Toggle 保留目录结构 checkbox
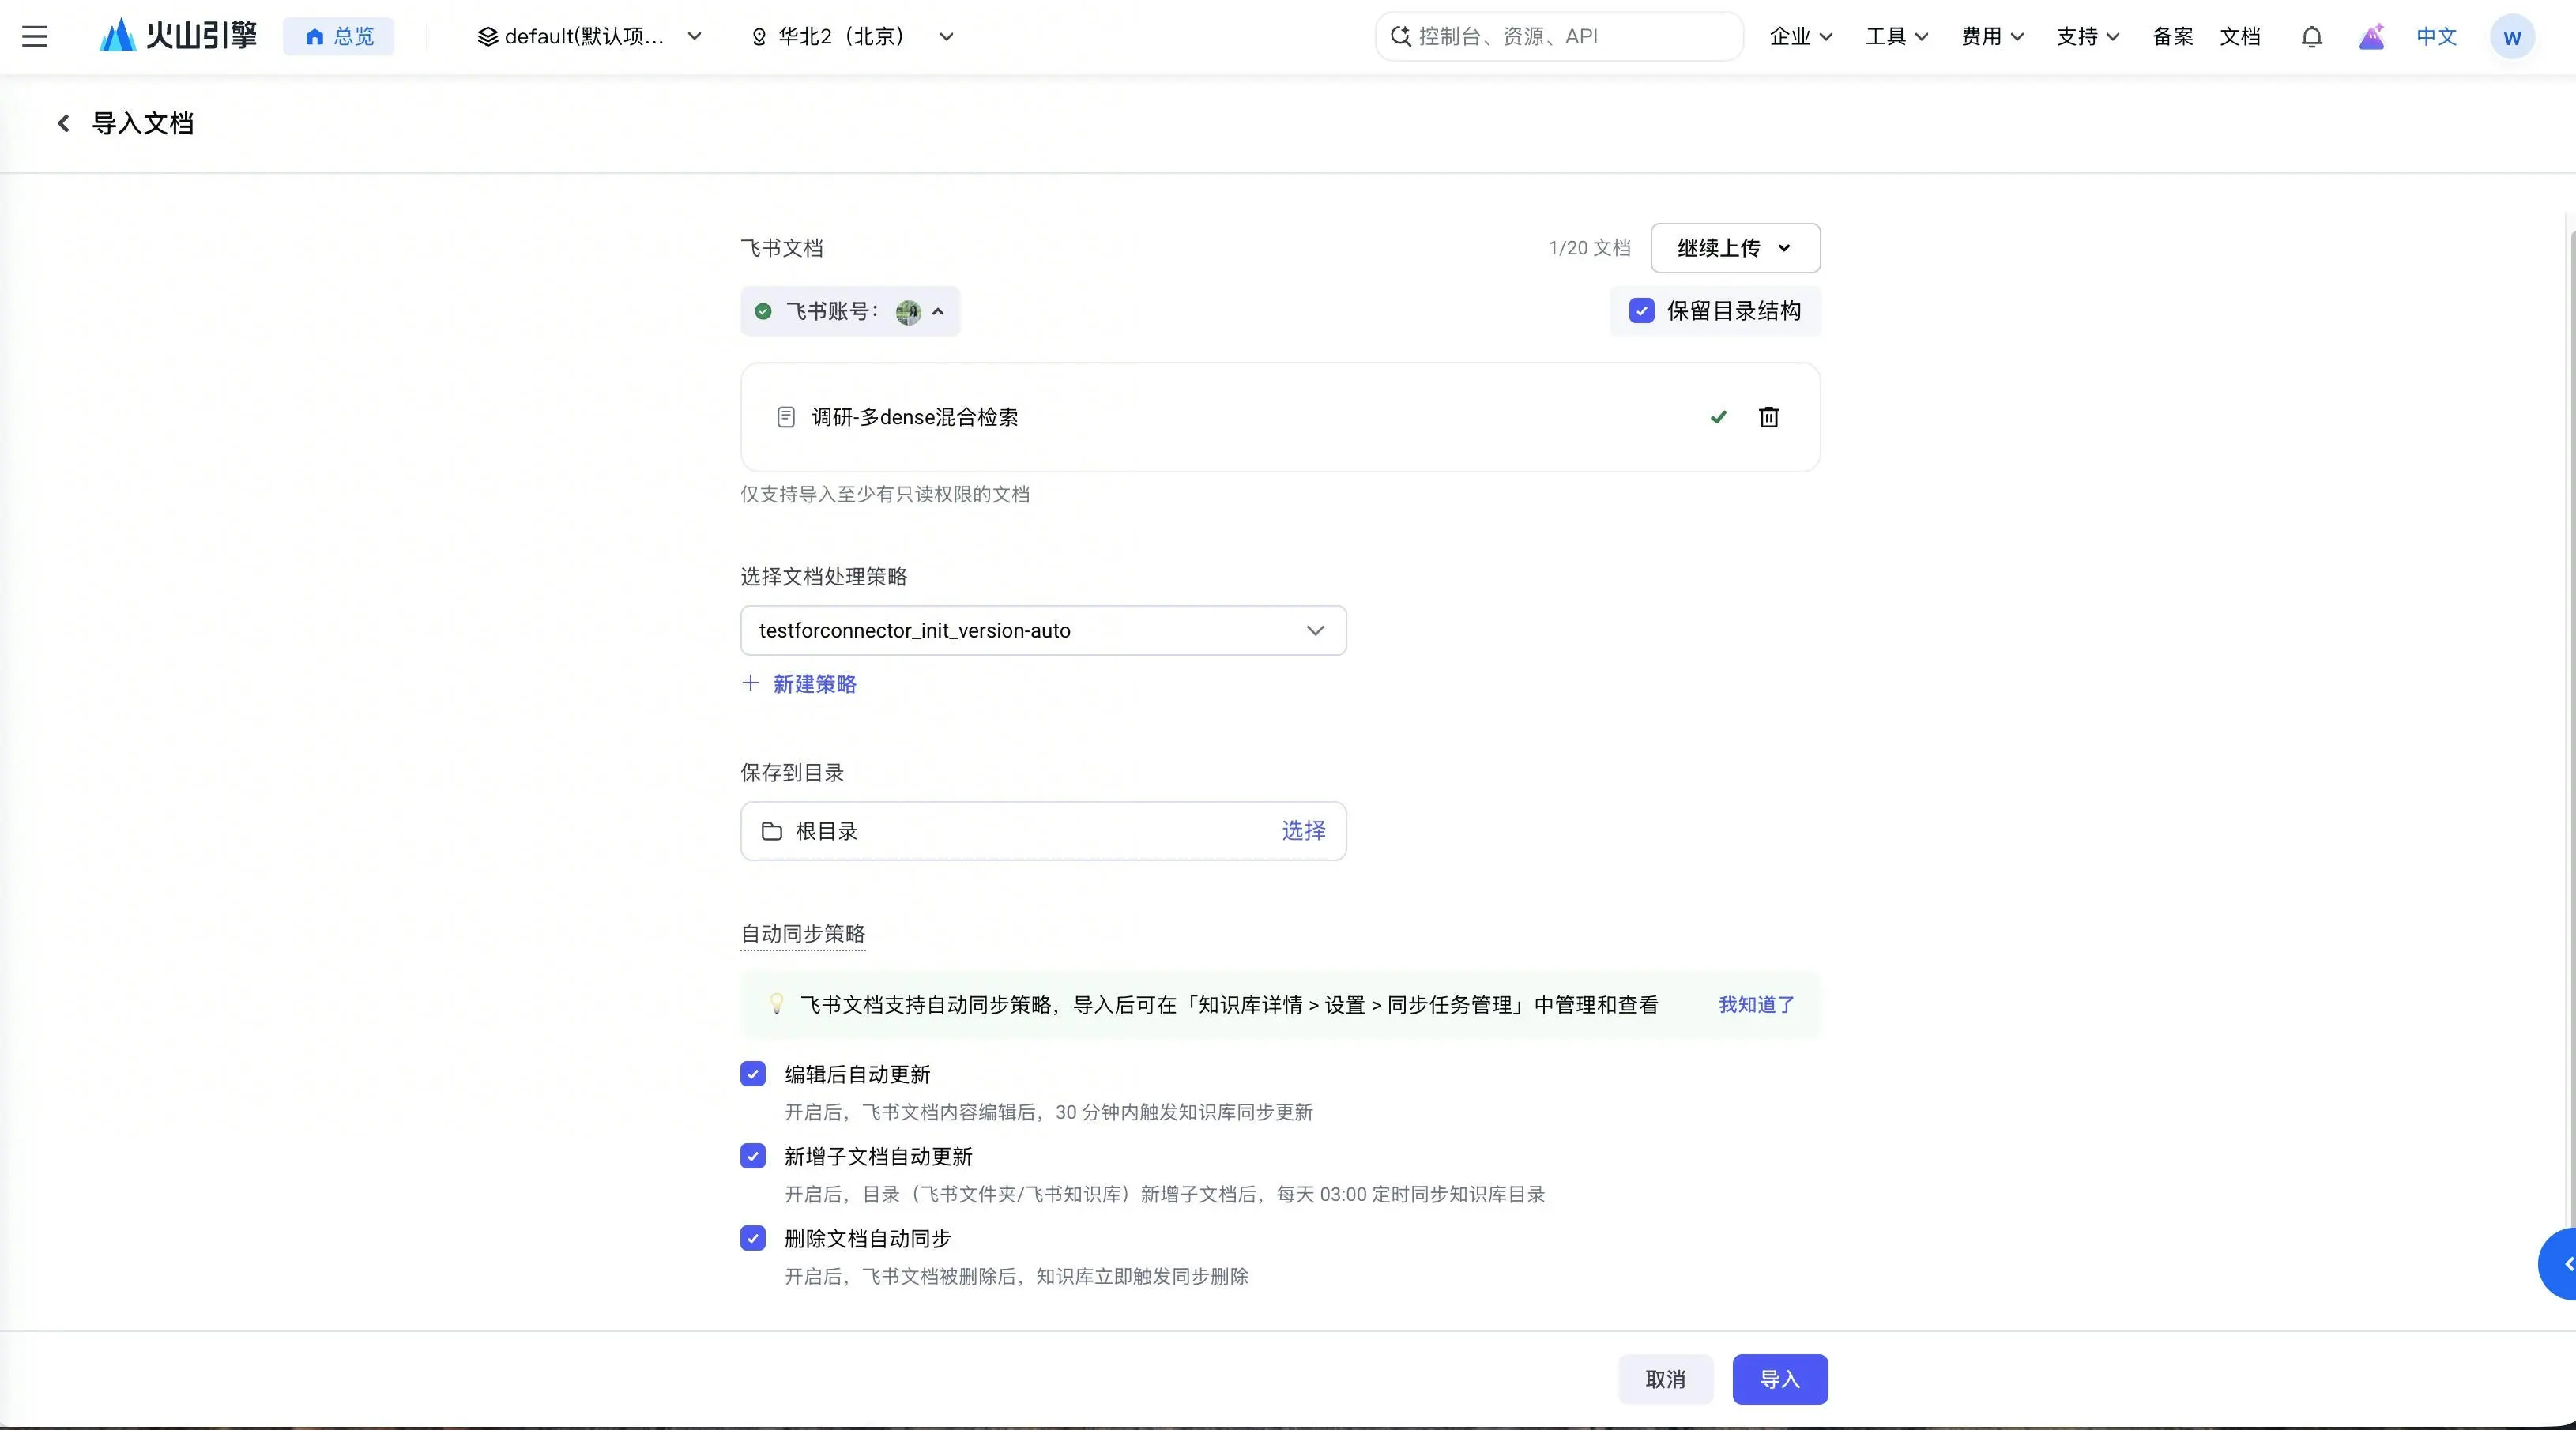The width and height of the screenshot is (2576, 1430). pyautogui.click(x=1641, y=311)
